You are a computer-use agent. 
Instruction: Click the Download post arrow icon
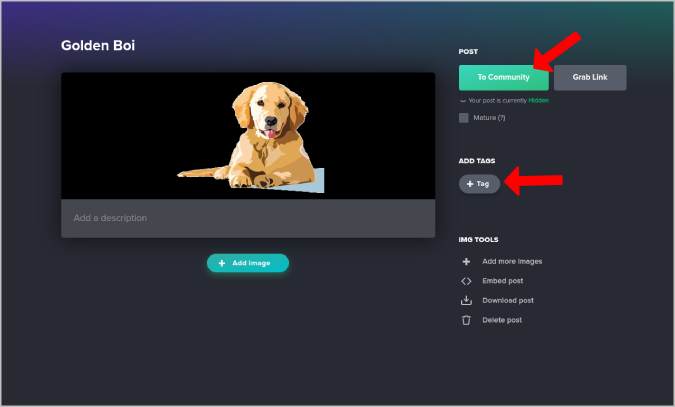466,300
